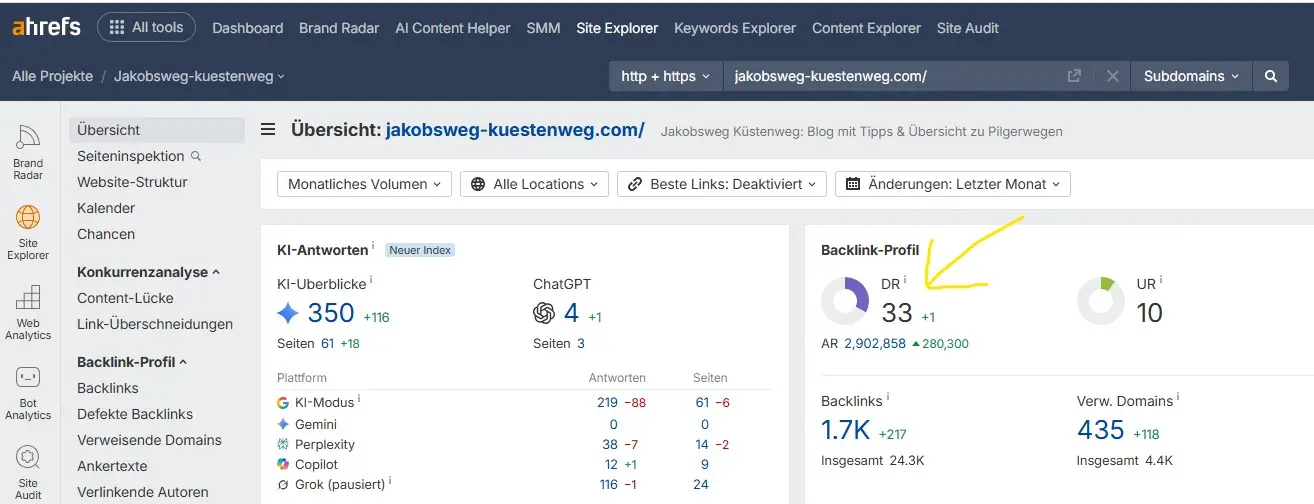Click the Grok Antworten value 116
Image resolution: width=1314 pixels, height=504 pixels.
pyautogui.click(x=607, y=484)
